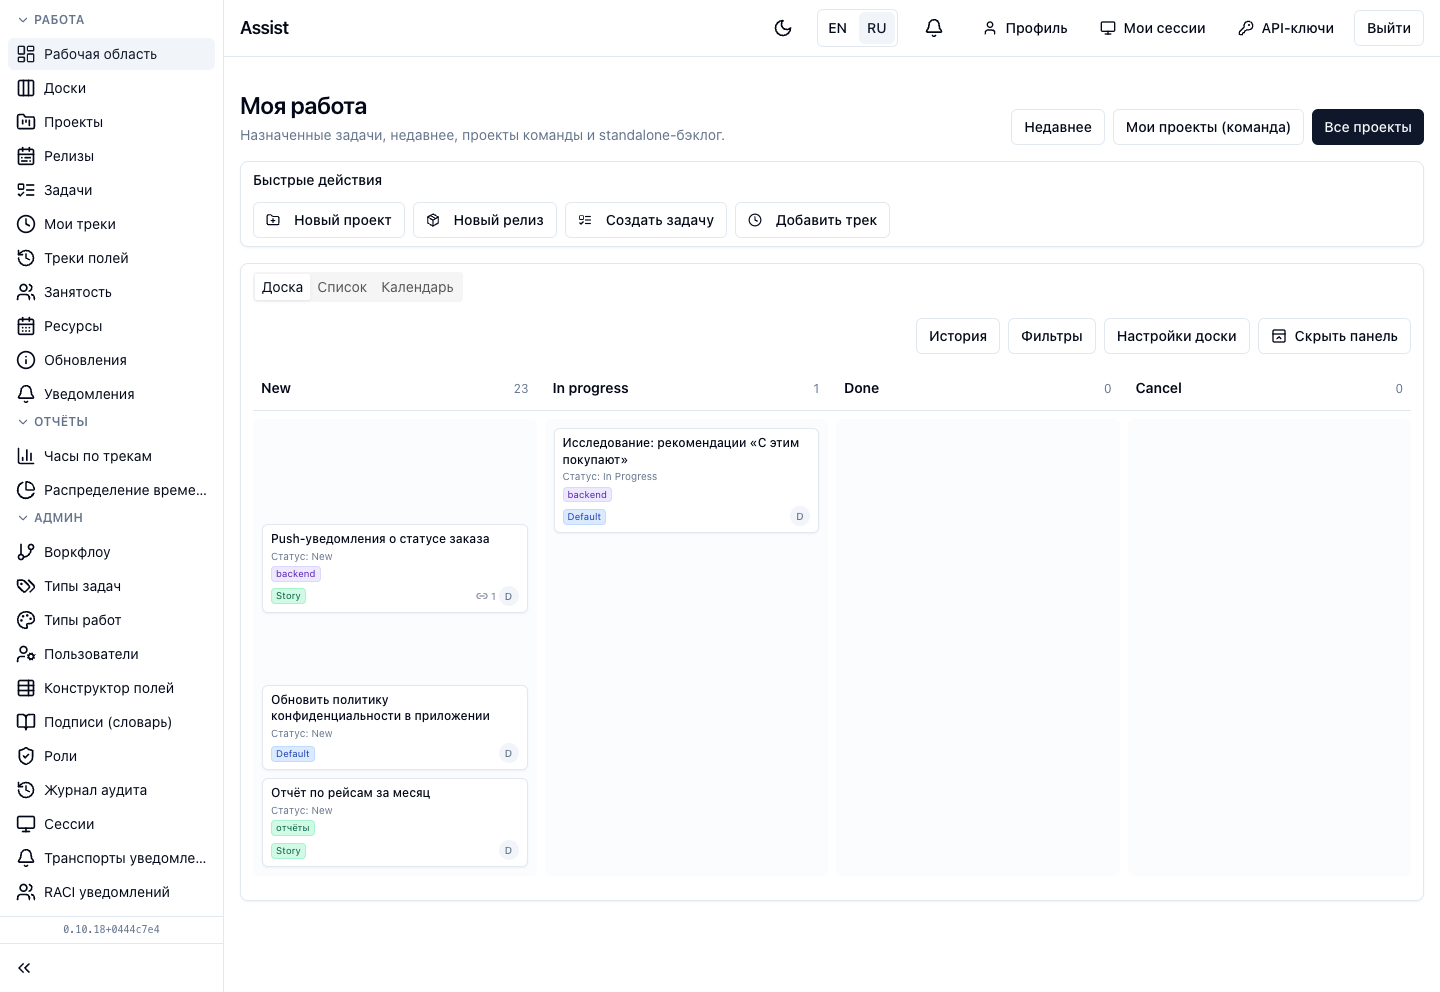Viewport: 1440px width, 992px height.
Task: Open notifications bell in the top bar
Action: click(934, 28)
